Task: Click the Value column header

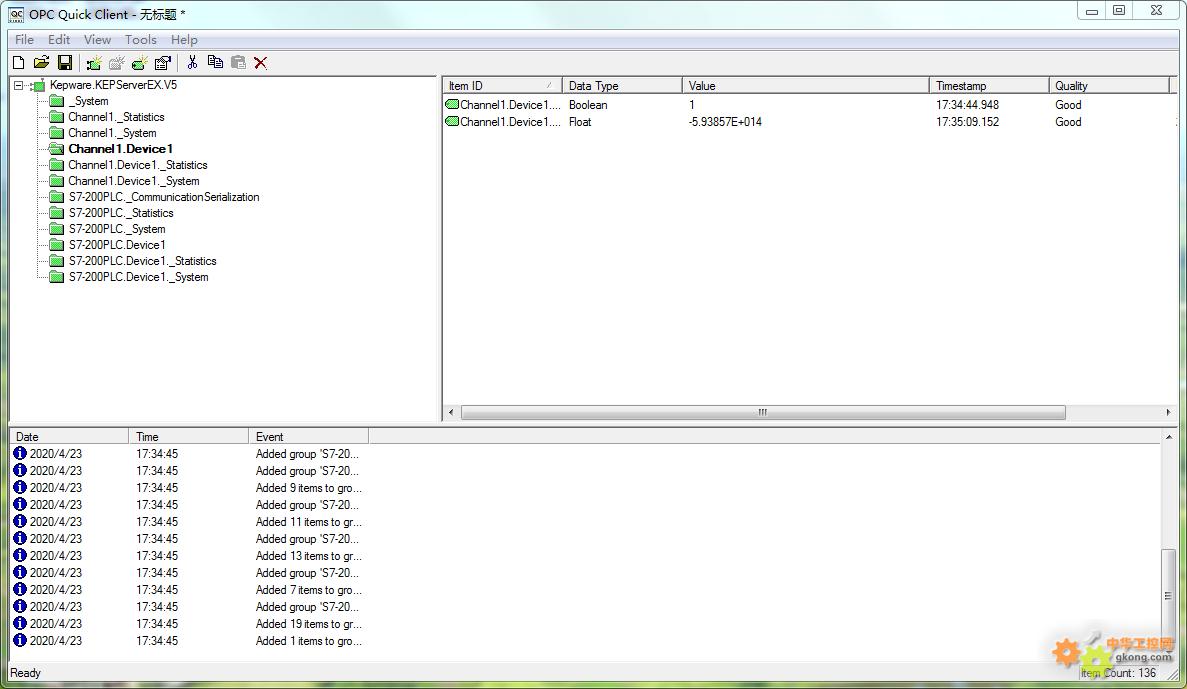Action: click(805, 86)
